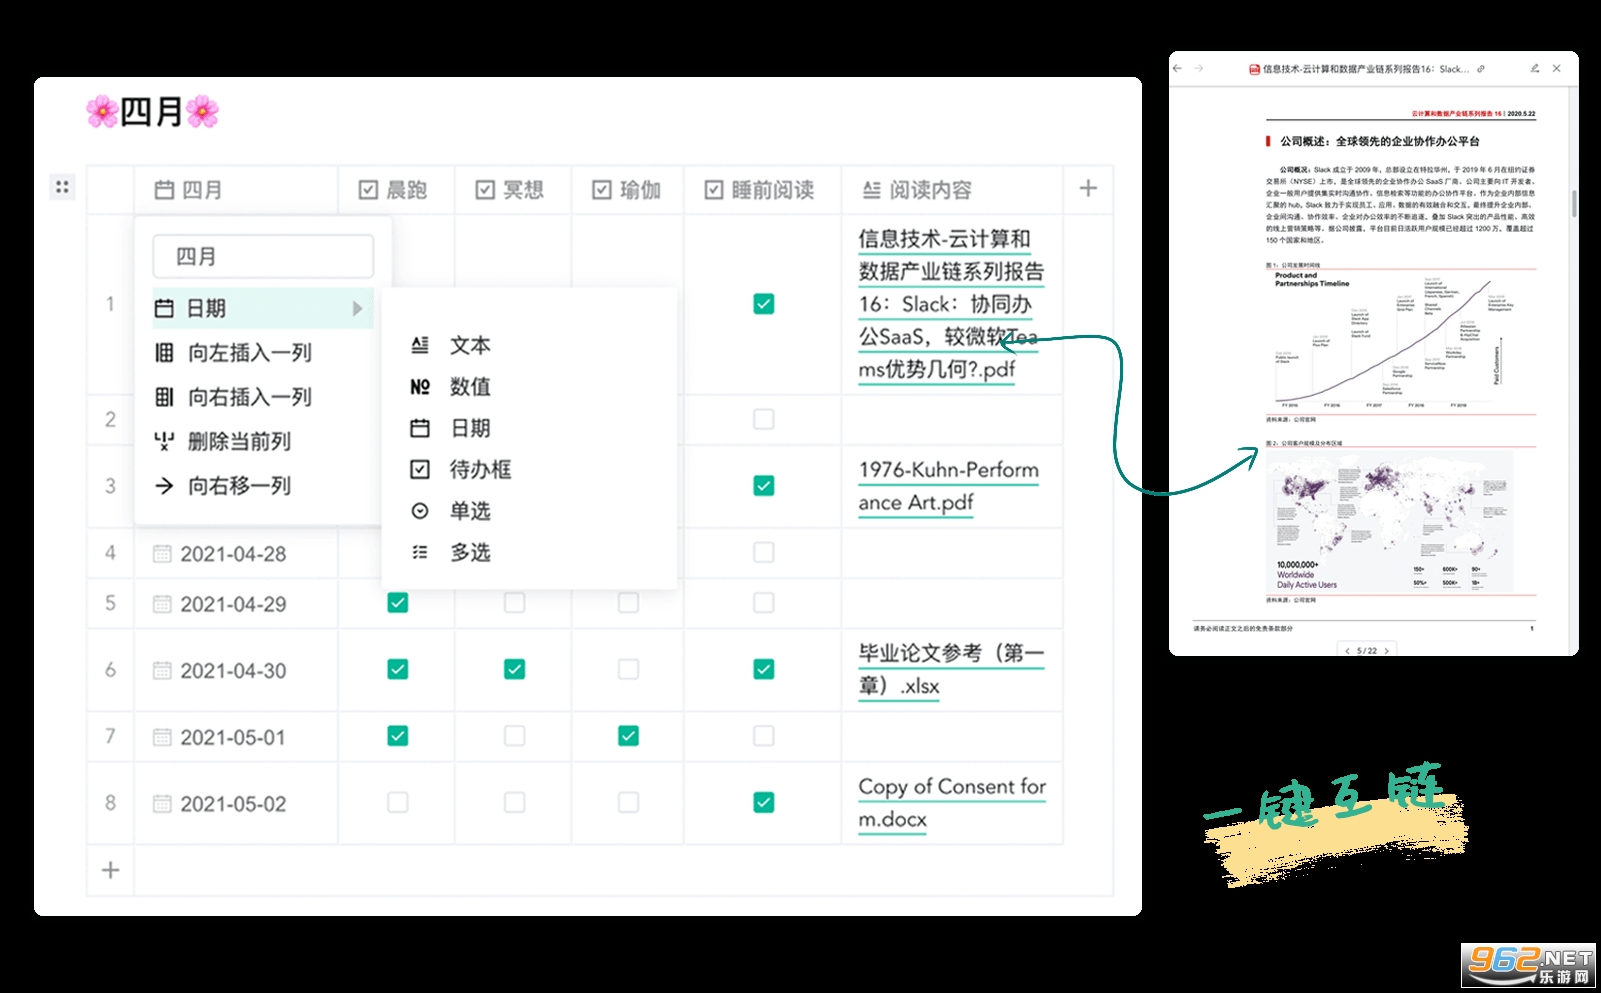
Task: Select 删除当前列 from the column menu
Action: [239, 441]
